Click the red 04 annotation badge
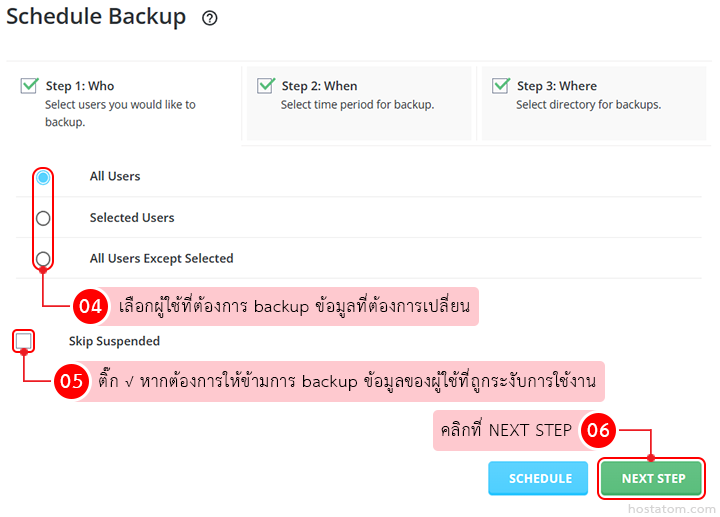The width and height of the screenshot is (720, 517). pos(91,306)
